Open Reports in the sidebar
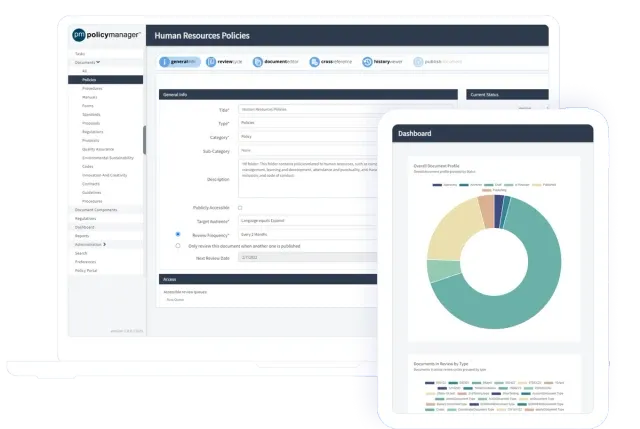Screen dimensions: 640x429 click(x=82, y=236)
